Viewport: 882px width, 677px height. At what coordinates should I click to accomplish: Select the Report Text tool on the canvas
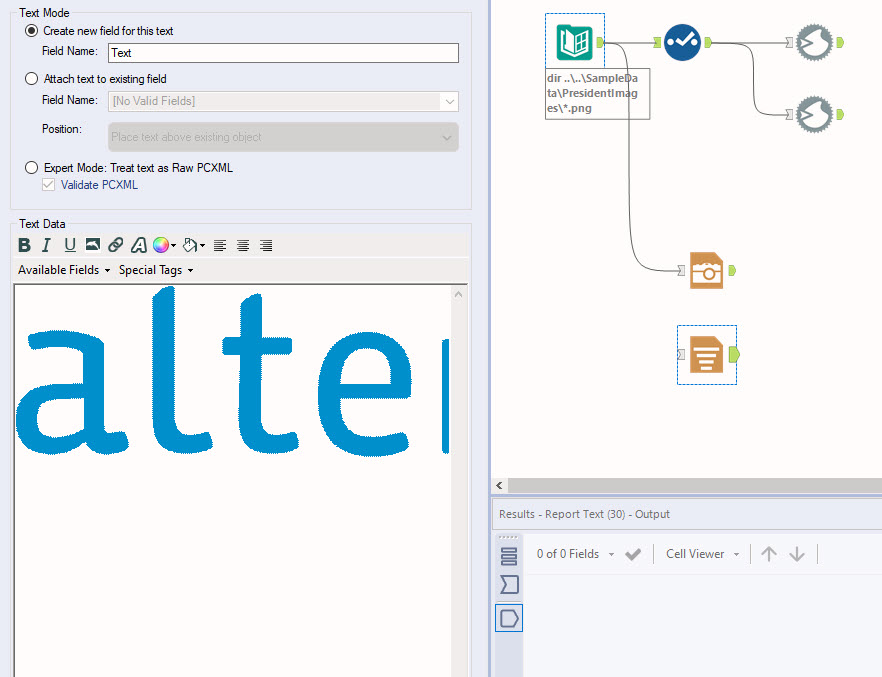coord(707,355)
